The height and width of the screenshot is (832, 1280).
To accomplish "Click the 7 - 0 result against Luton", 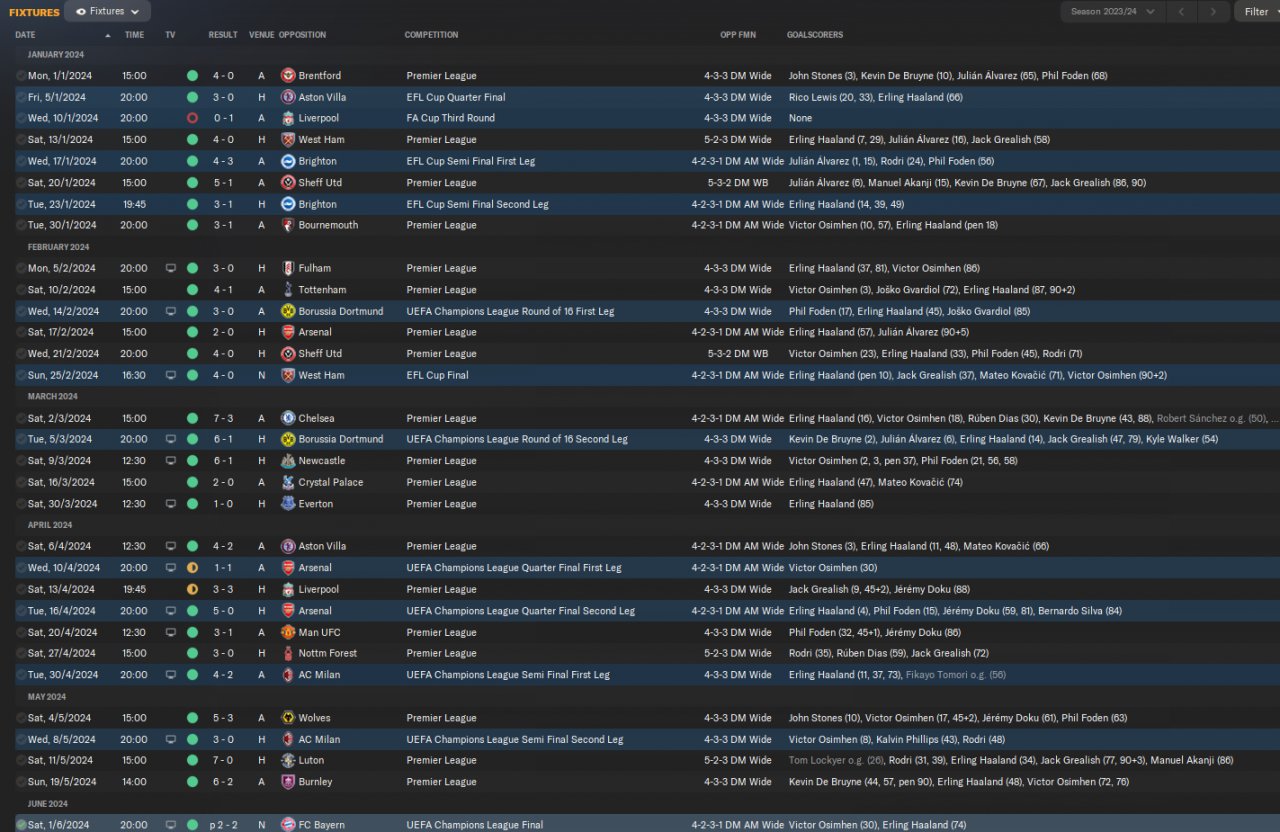I will pos(223,761).
